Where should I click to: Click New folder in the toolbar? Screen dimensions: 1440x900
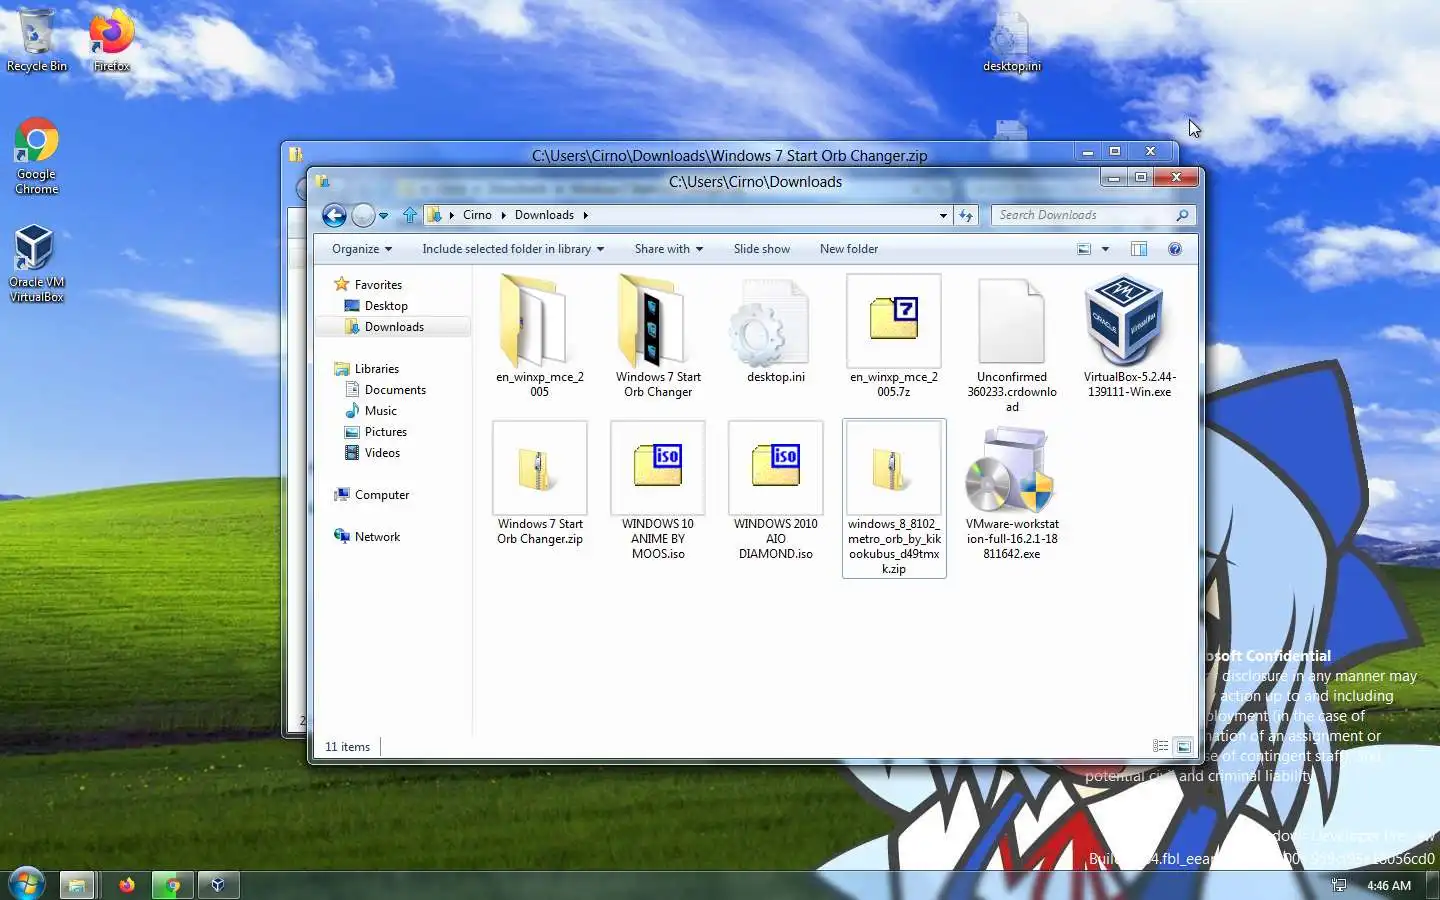click(x=848, y=249)
